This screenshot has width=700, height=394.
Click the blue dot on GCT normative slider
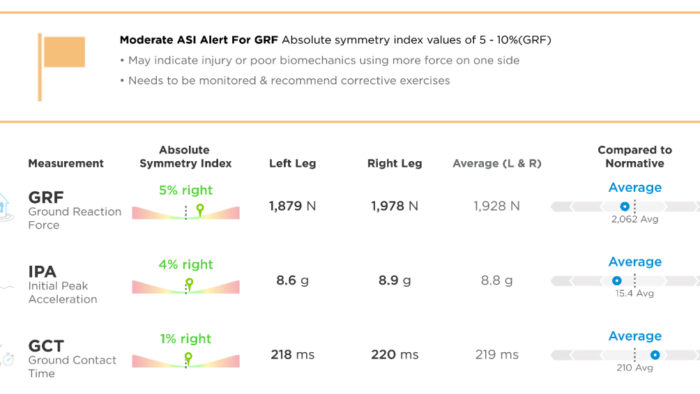tap(655, 355)
